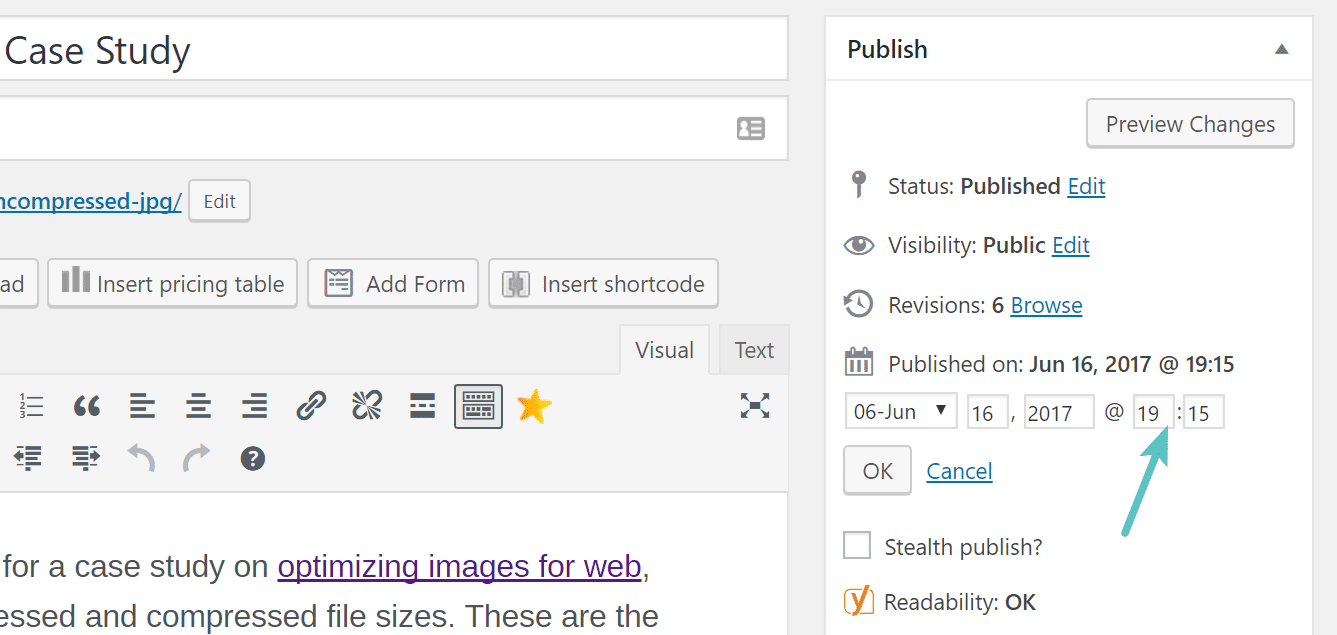
Task: Undo the last change
Action: (x=141, y=458)
